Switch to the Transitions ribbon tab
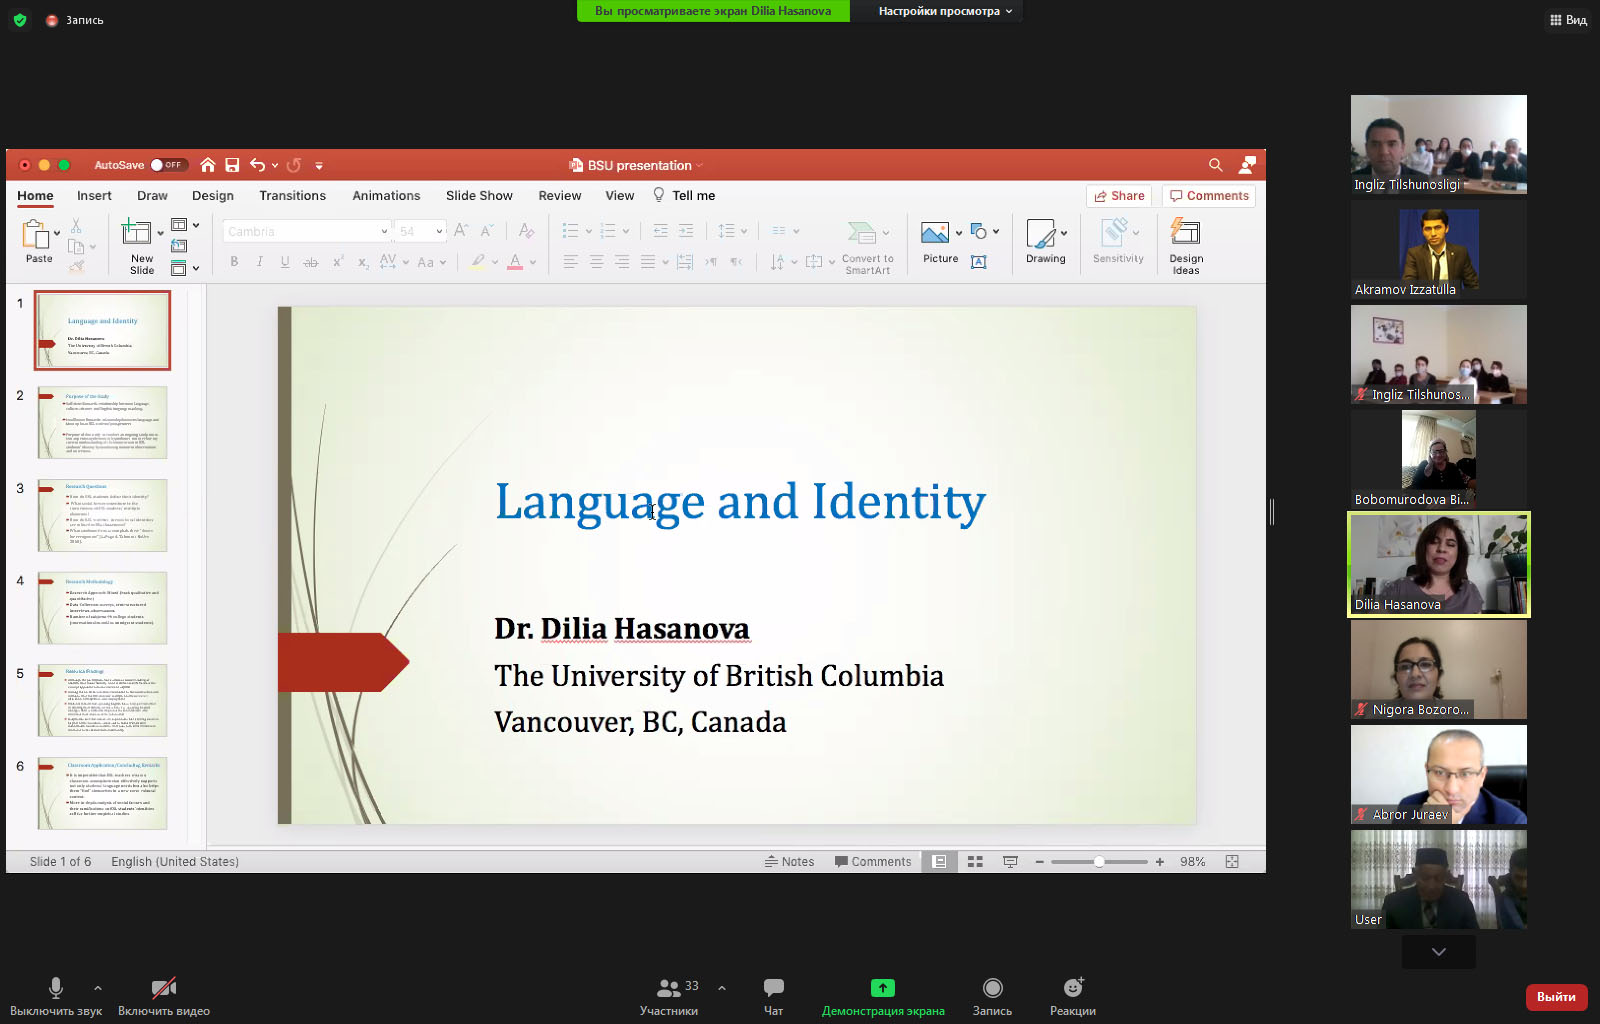1600x1024 pixels. (292, 196)
